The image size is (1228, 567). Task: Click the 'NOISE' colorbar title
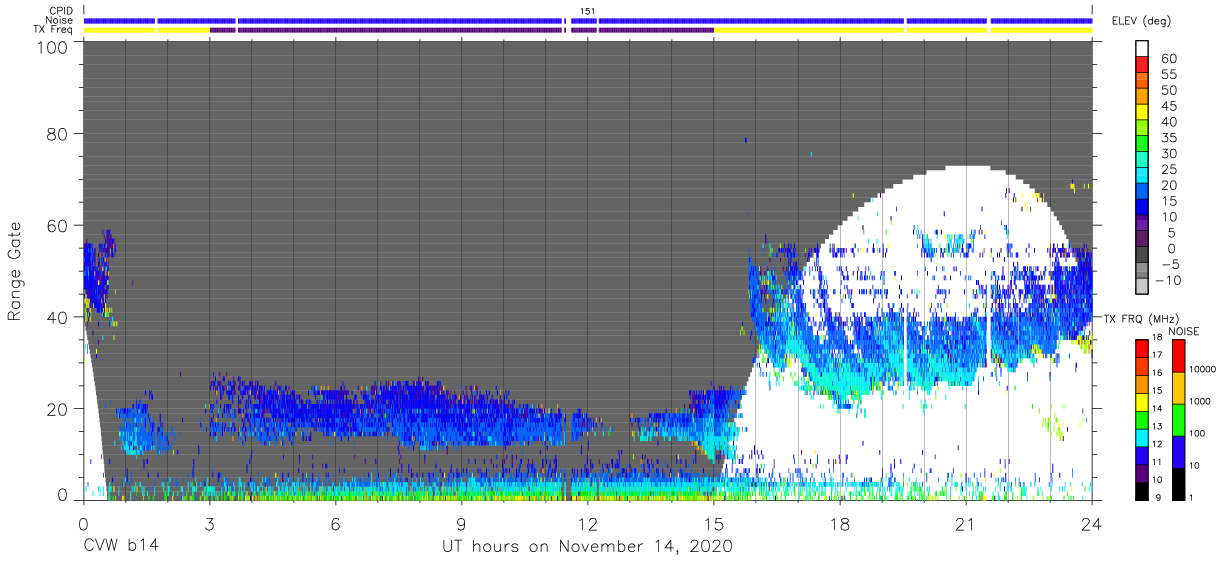tap(1184, 331)
